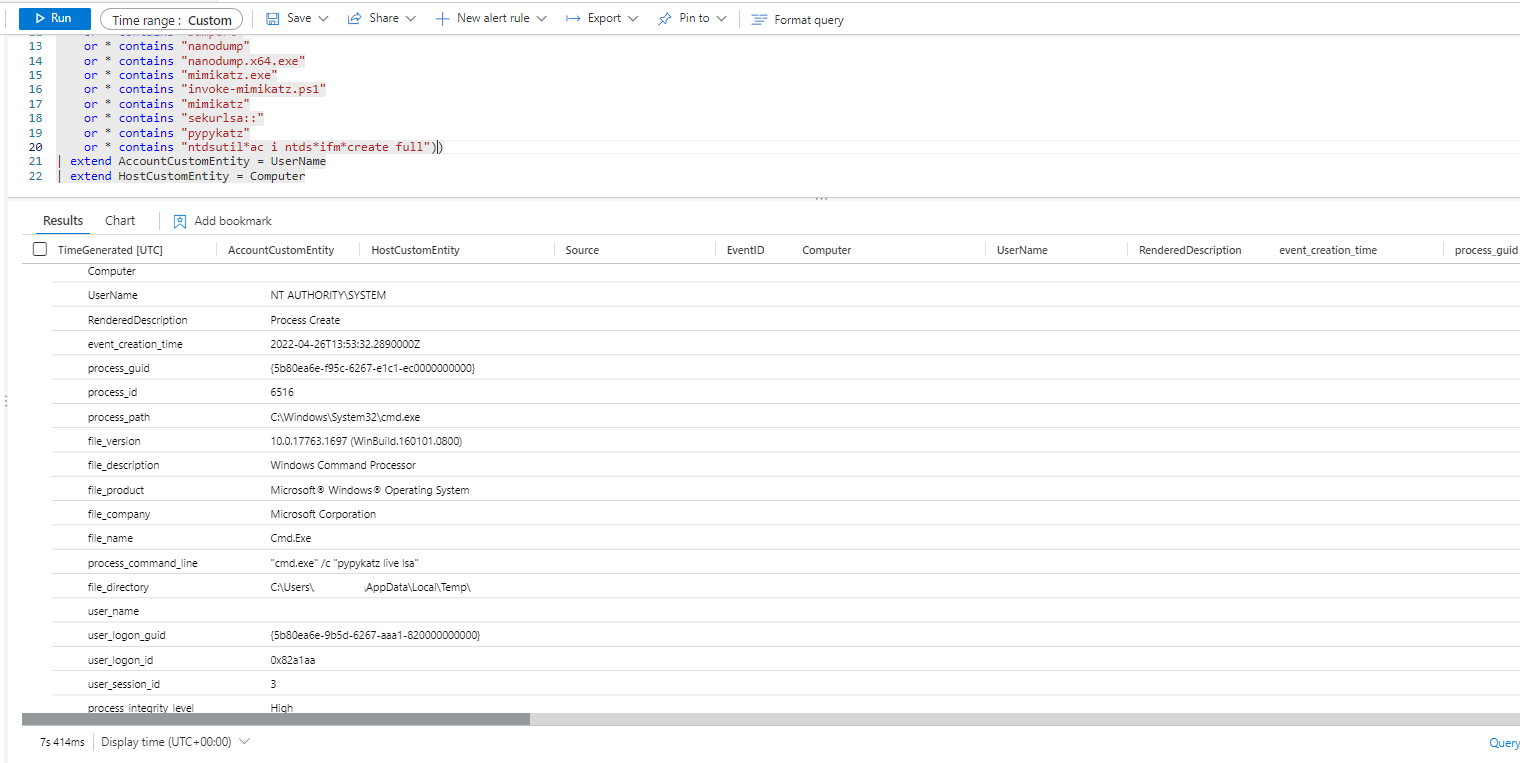Click the Pin to pushpin icon
This screenshot has height=763, width=1520.
pyautogui.click(x=664, y=19)
